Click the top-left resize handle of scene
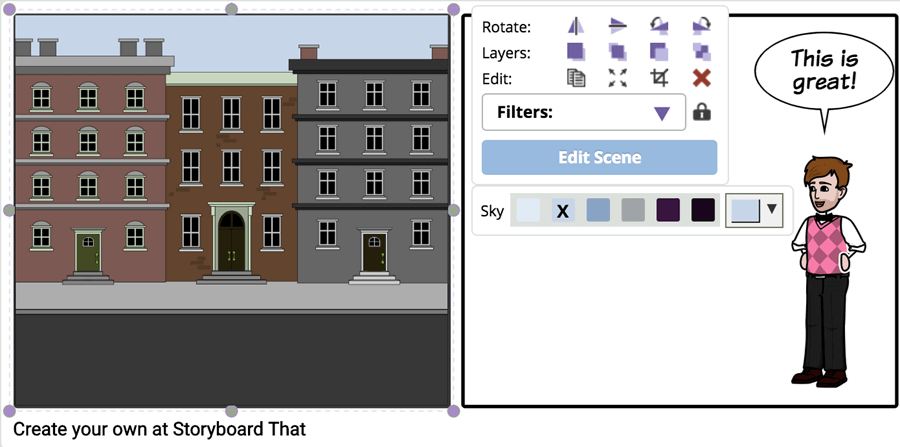The height and width of the screenshot is (447, 900). pos(10,9)
